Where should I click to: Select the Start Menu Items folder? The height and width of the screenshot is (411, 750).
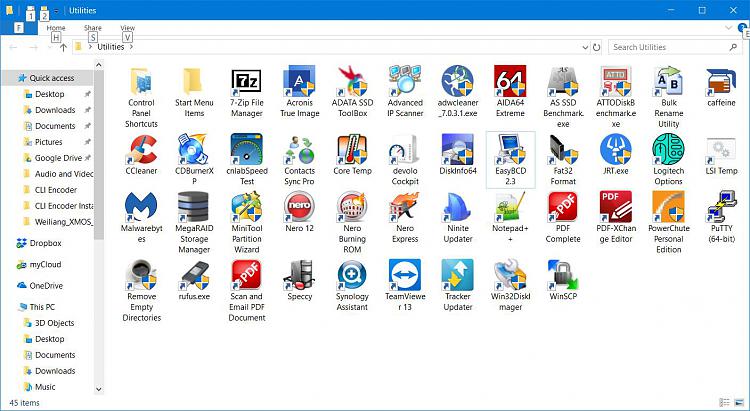click(194, 82)
